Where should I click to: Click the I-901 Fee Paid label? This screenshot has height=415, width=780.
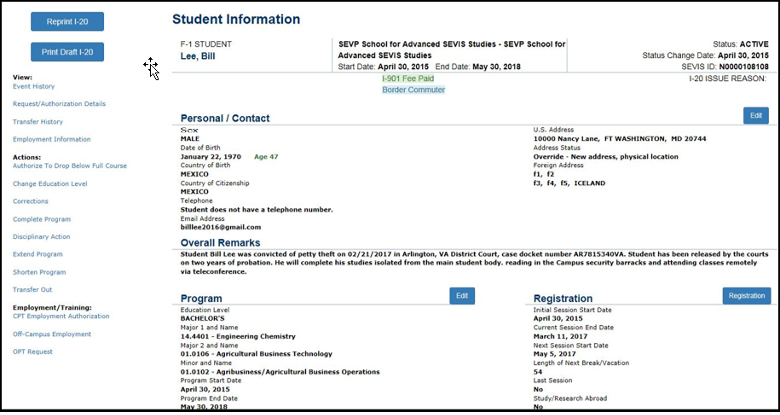[408, 78]
